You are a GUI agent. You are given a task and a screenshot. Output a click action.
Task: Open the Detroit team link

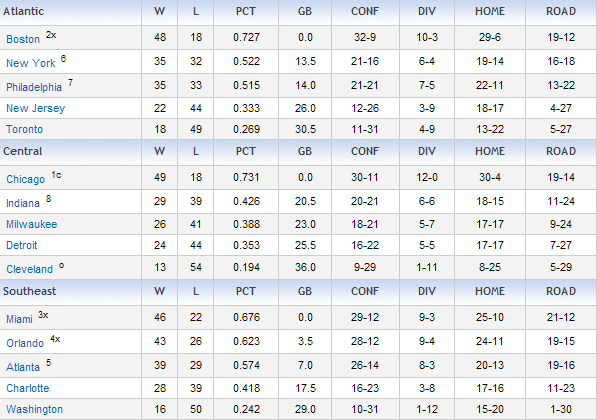(22, 245)
